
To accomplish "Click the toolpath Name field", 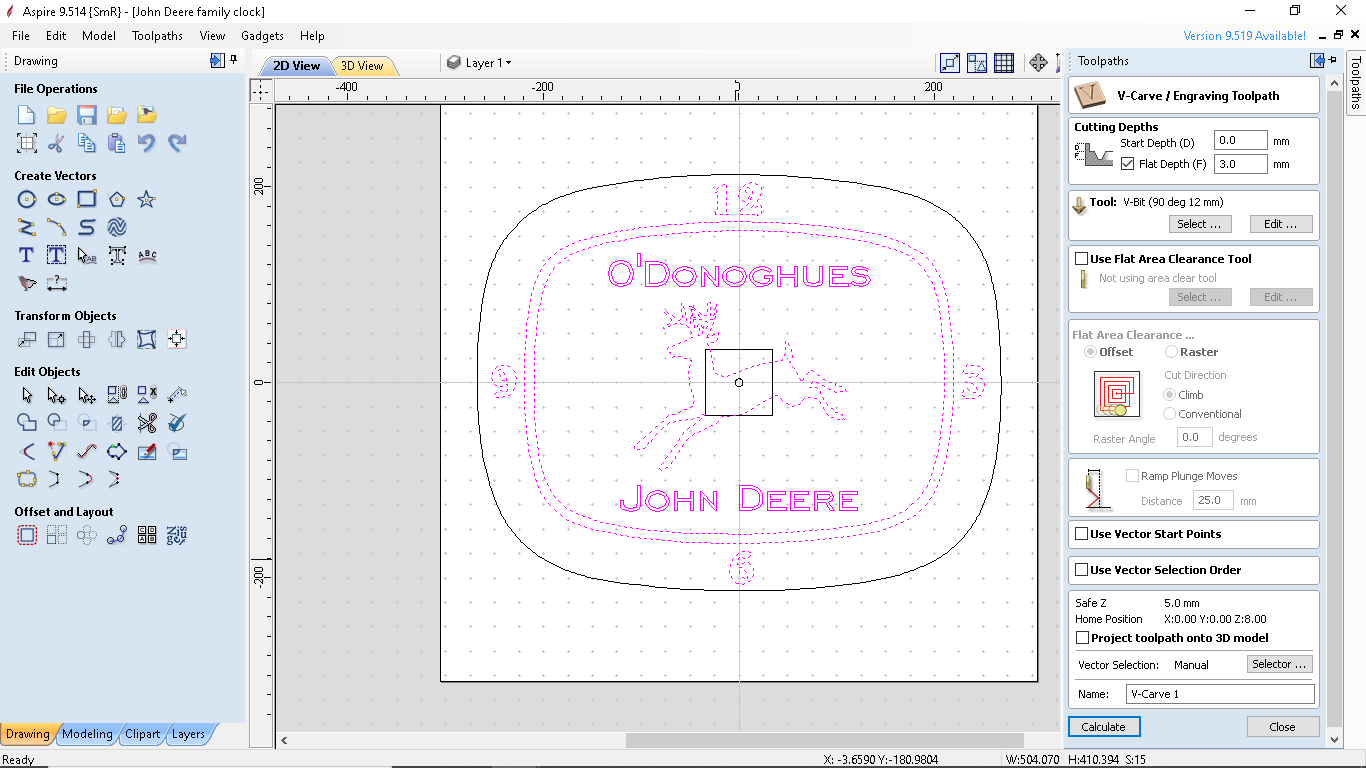I will [x=1220, y=694].
